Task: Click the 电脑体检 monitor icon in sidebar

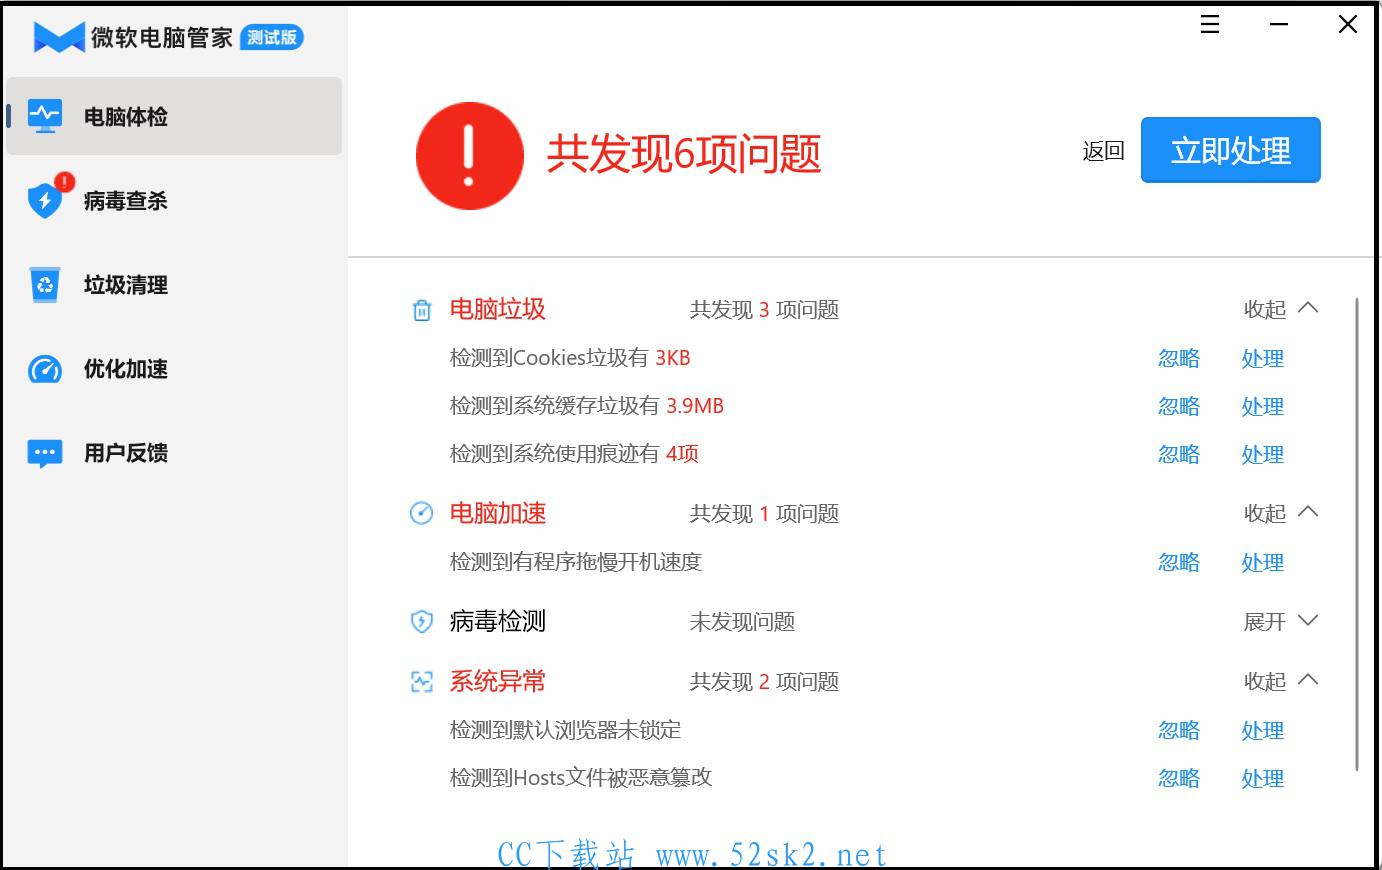Action: point(44,116)
